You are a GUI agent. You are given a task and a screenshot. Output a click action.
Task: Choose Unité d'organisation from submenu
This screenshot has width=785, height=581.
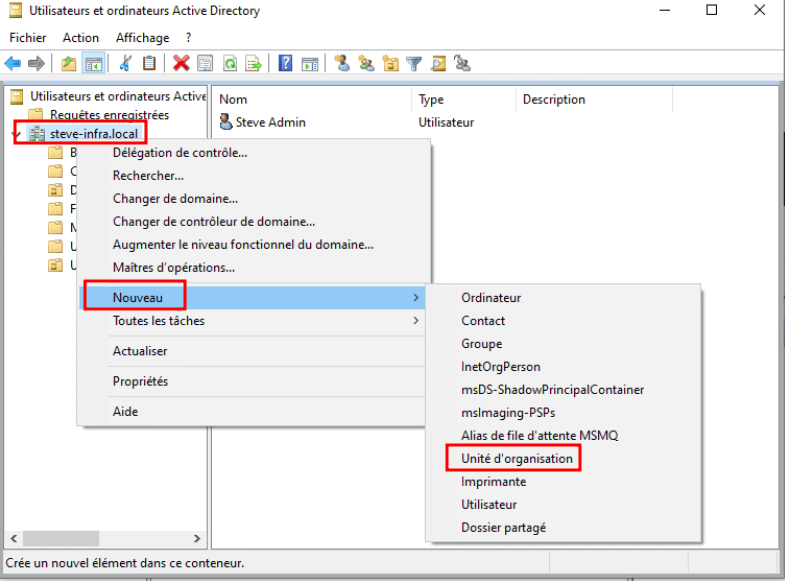coord(517,458)
